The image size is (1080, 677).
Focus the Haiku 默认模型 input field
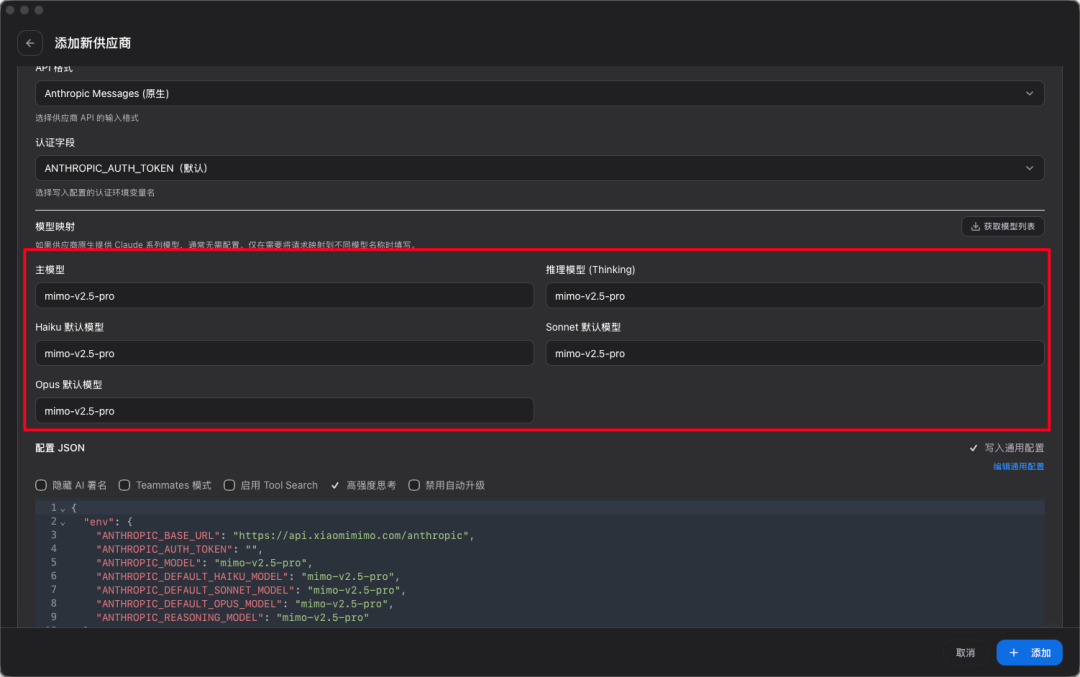click(284, 353)
